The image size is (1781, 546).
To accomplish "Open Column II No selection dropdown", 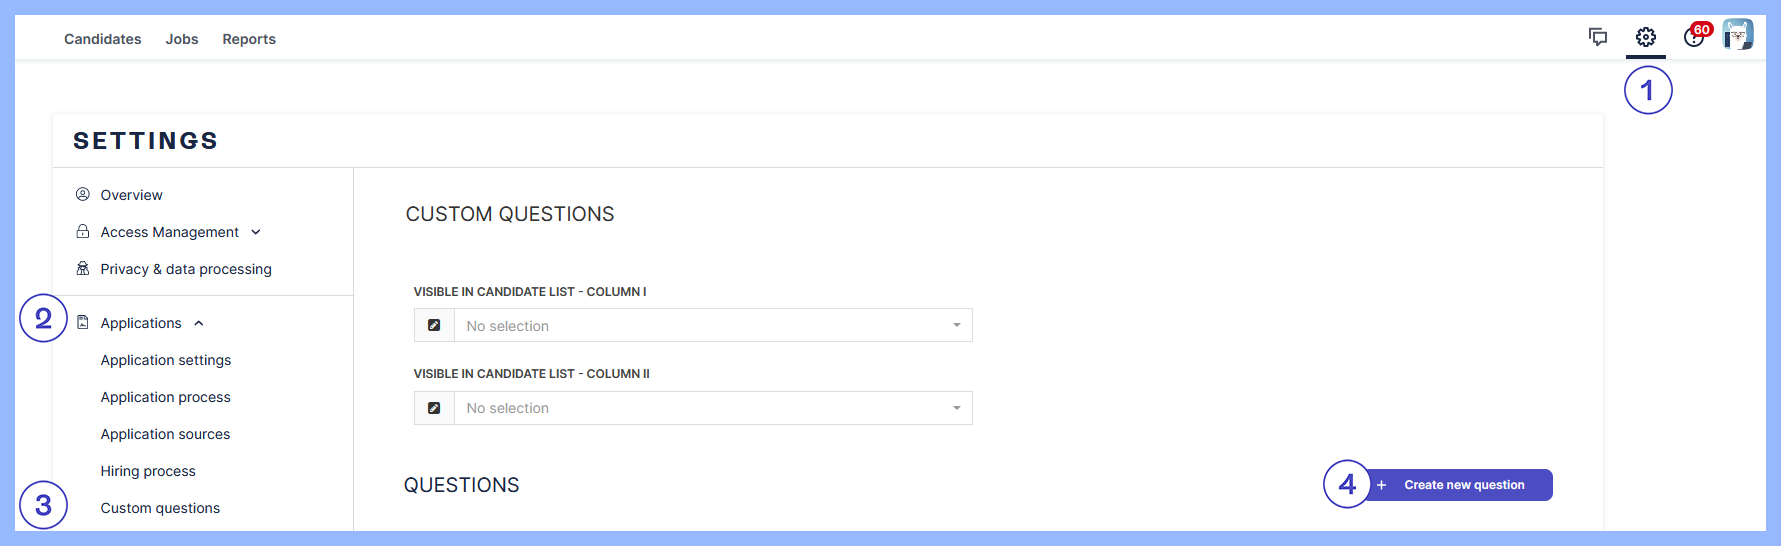I will (713, 408).
